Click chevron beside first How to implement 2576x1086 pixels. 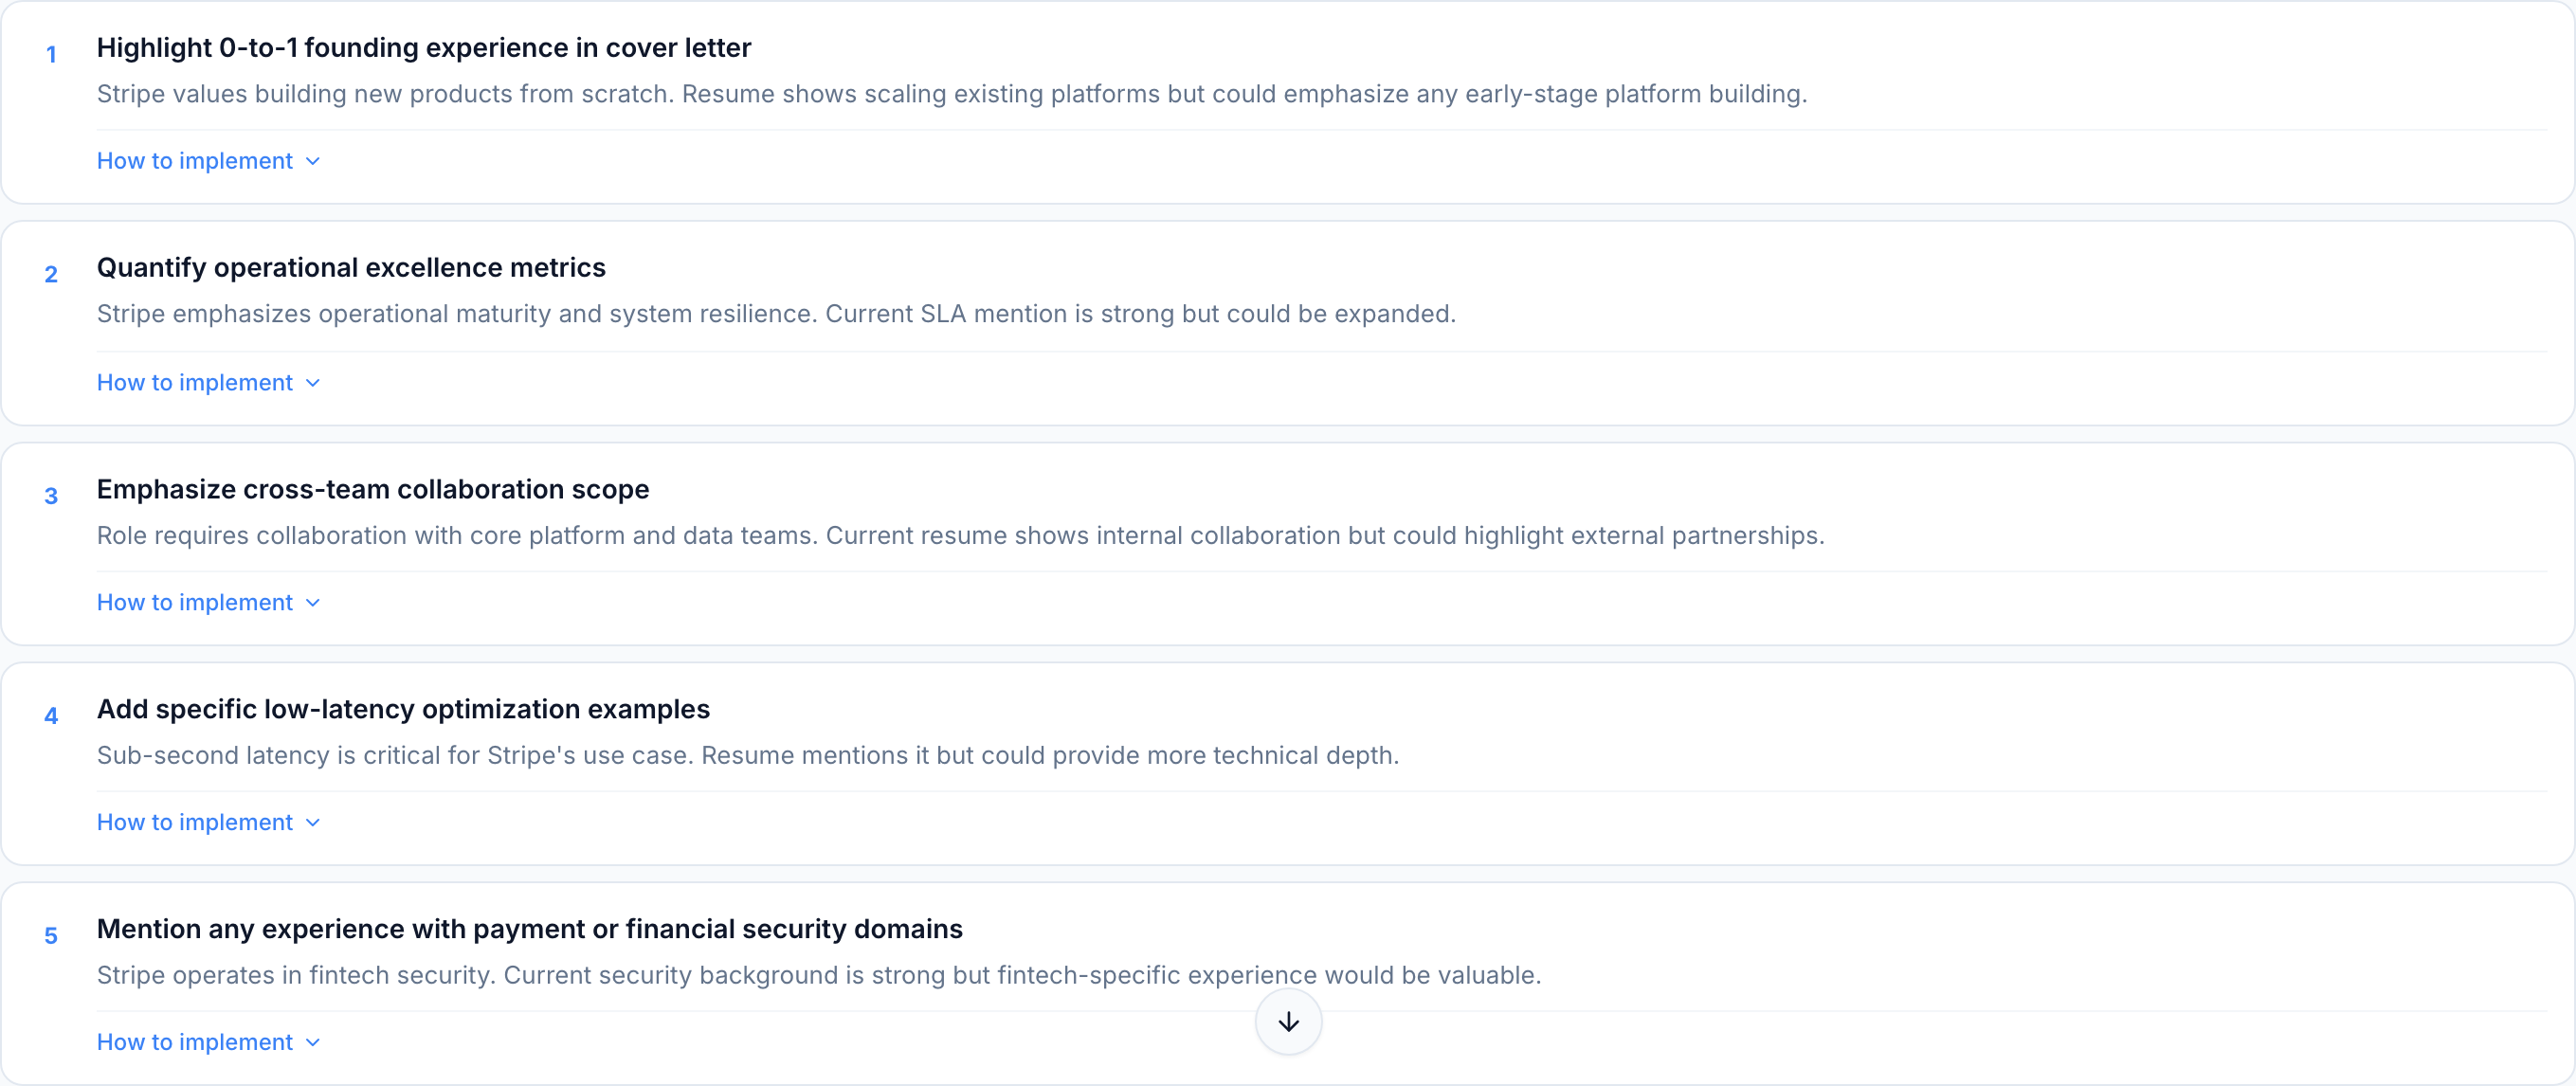[x=313, y=162]
